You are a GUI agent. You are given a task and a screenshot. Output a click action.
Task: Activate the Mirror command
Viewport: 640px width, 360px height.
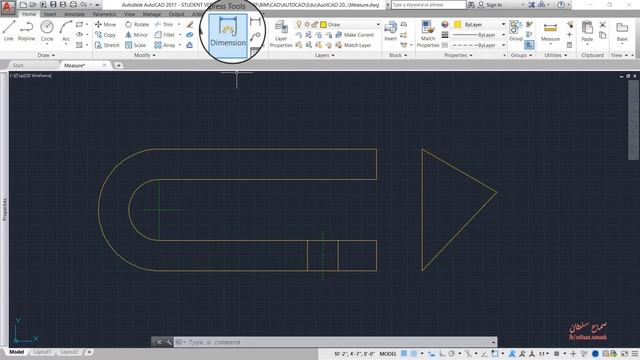click(136, 35)
